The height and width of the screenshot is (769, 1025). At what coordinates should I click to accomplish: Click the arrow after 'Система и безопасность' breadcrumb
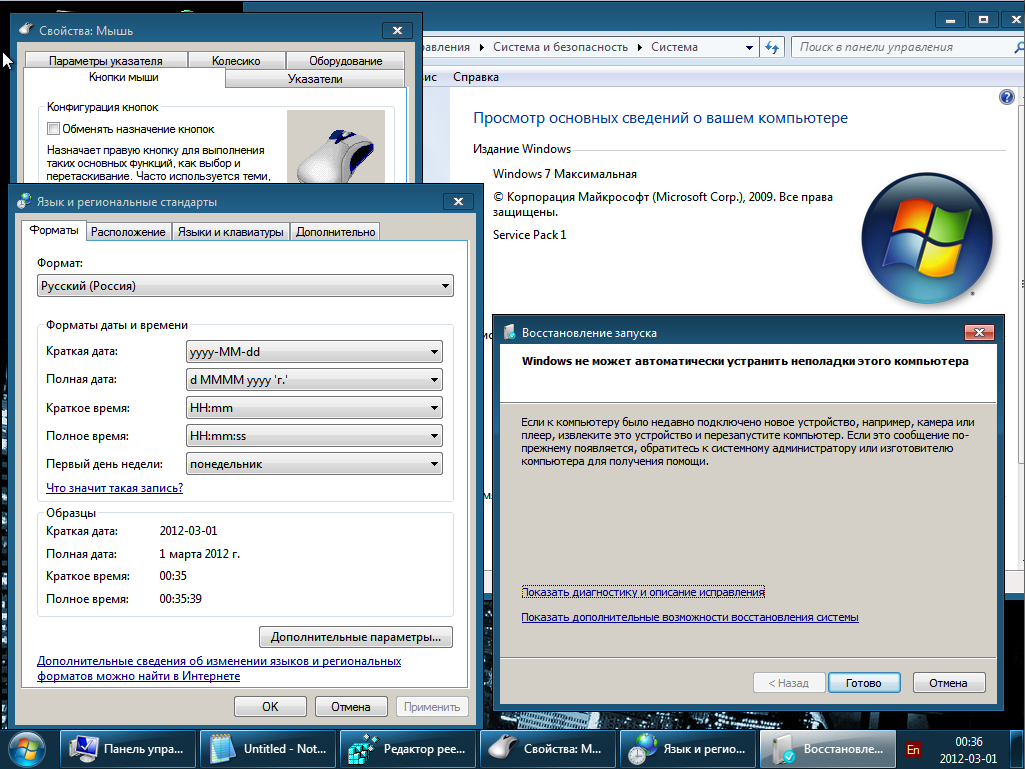(639, 47)
